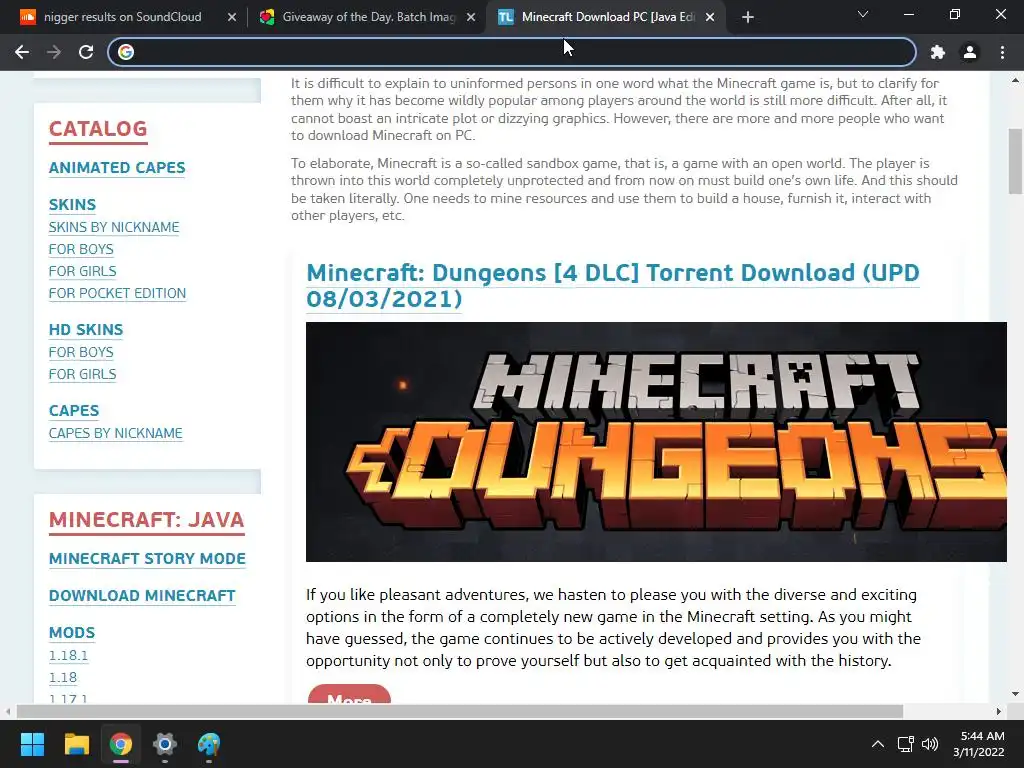Open File Explorer from the taskbar
Image resolution: width=1024 pixels, height=768 pixels.
click(76, 744)
